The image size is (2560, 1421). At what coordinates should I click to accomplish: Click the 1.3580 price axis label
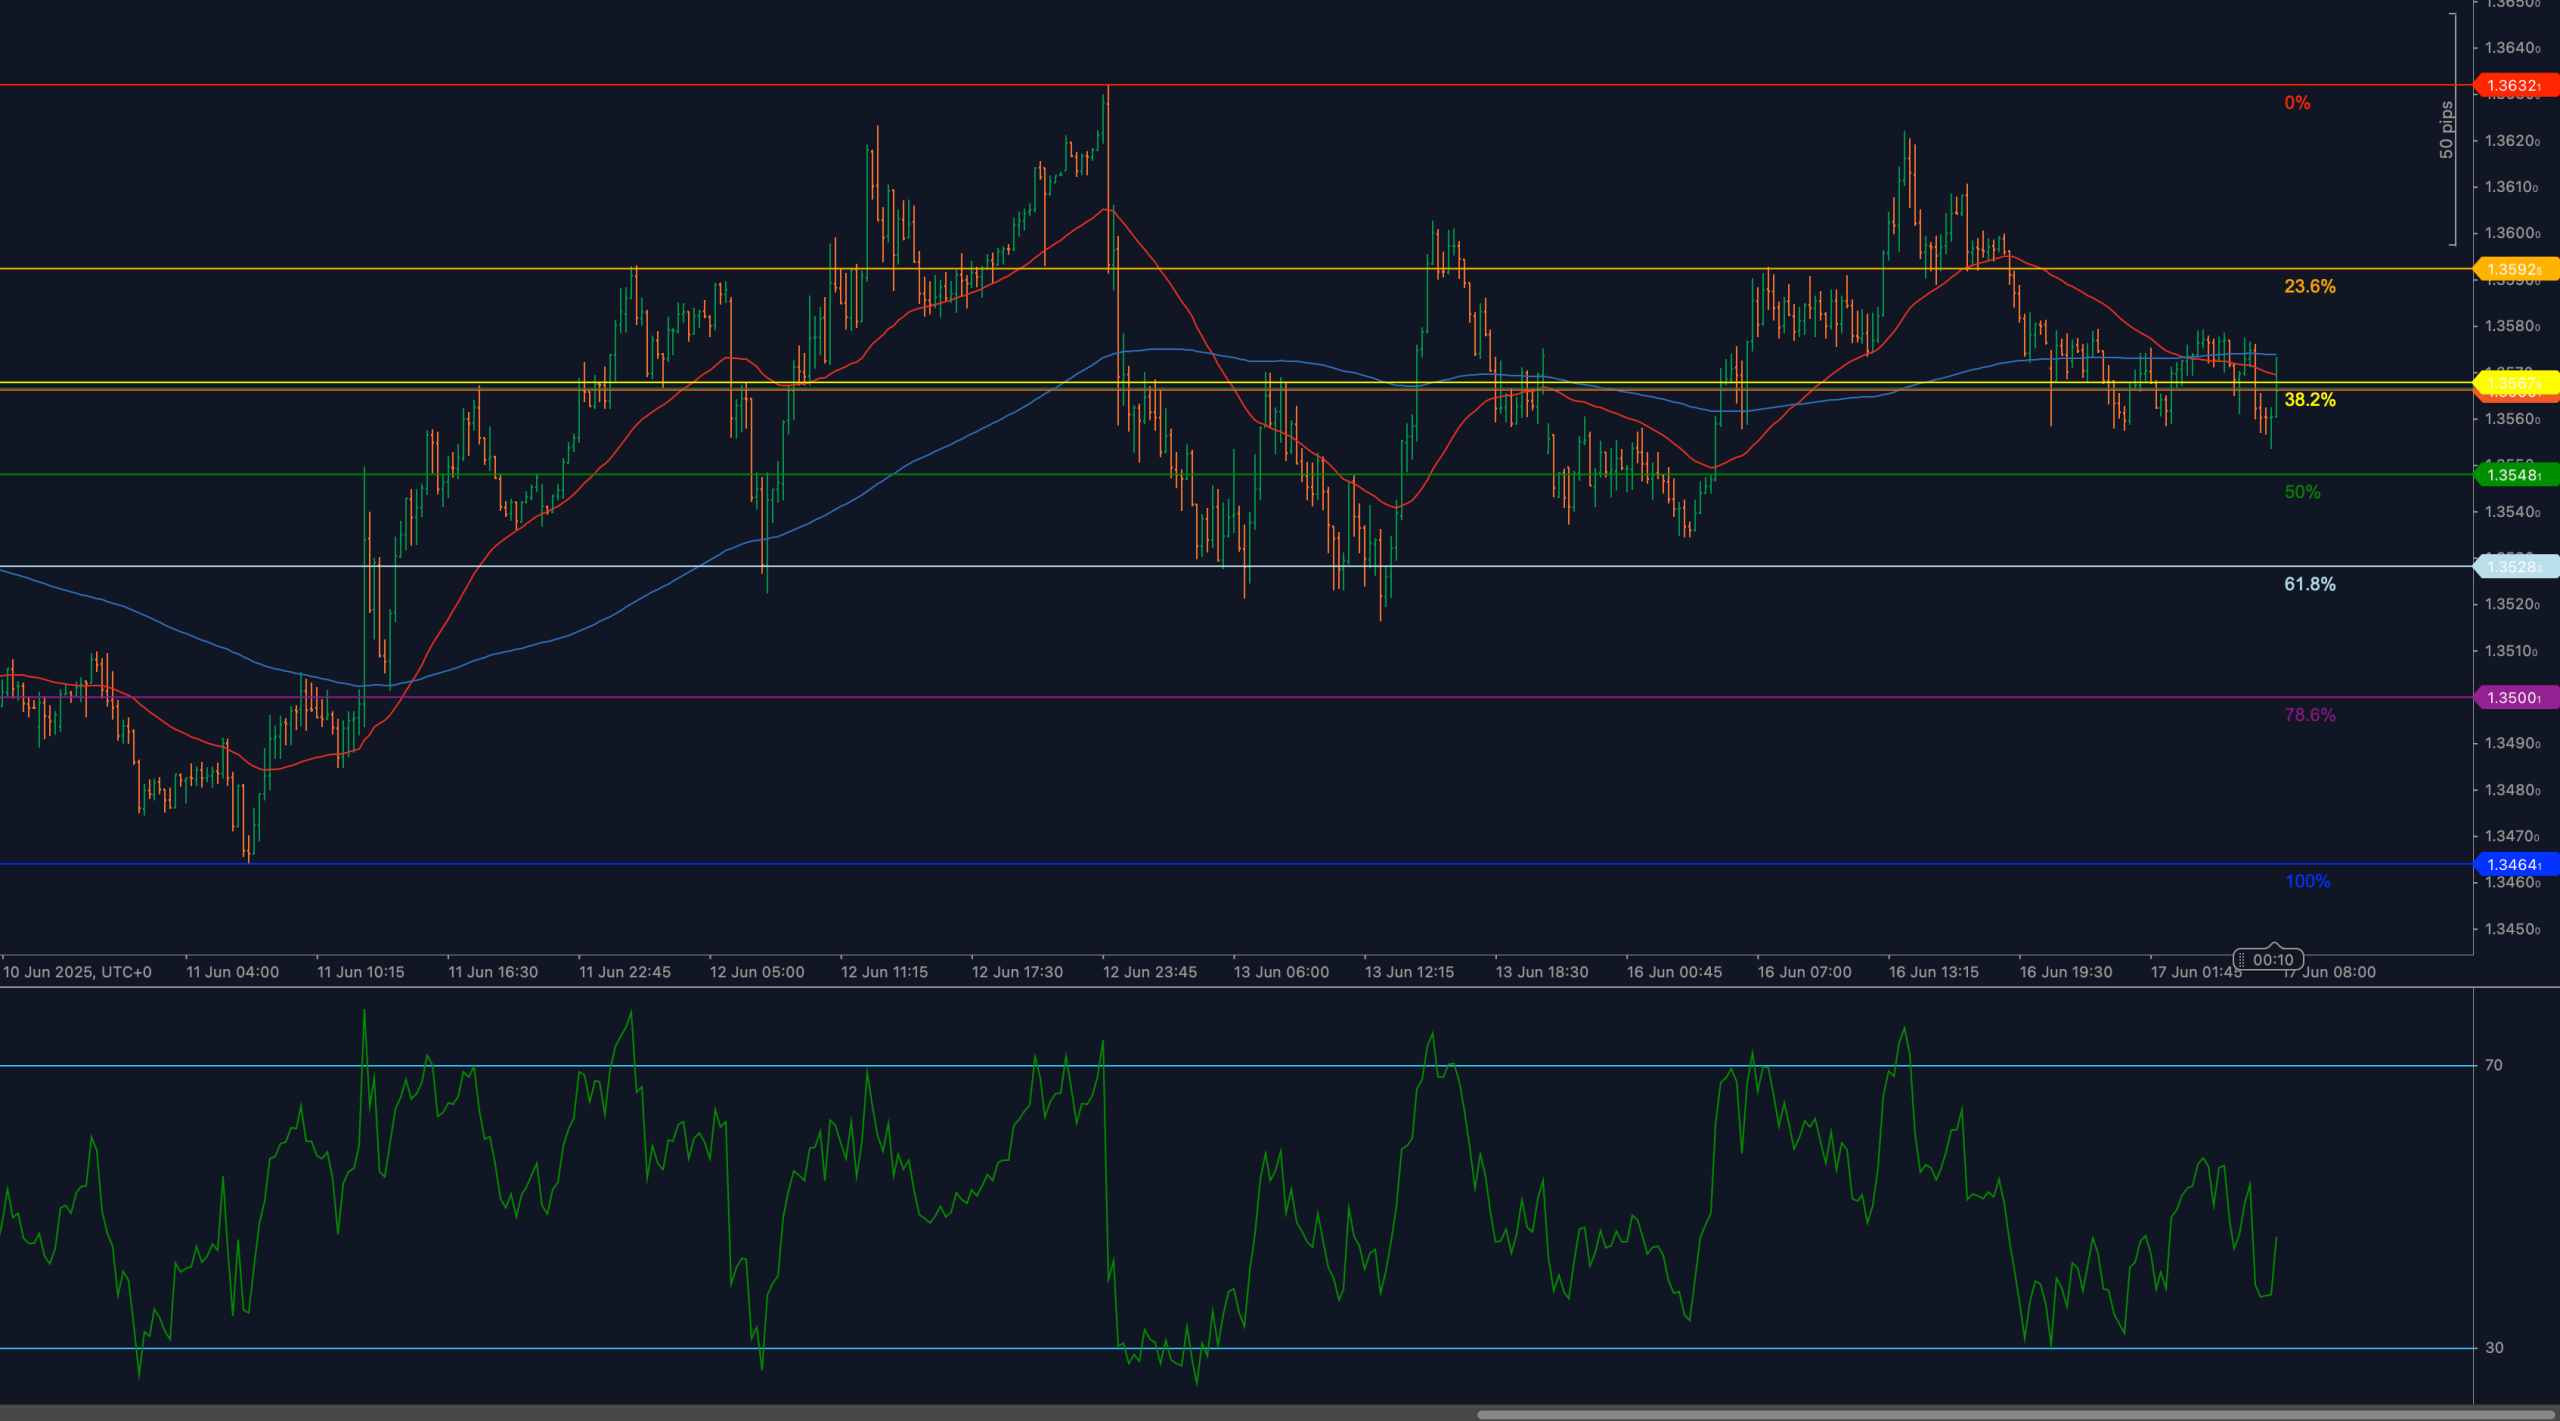click(x=2512, y=327)
